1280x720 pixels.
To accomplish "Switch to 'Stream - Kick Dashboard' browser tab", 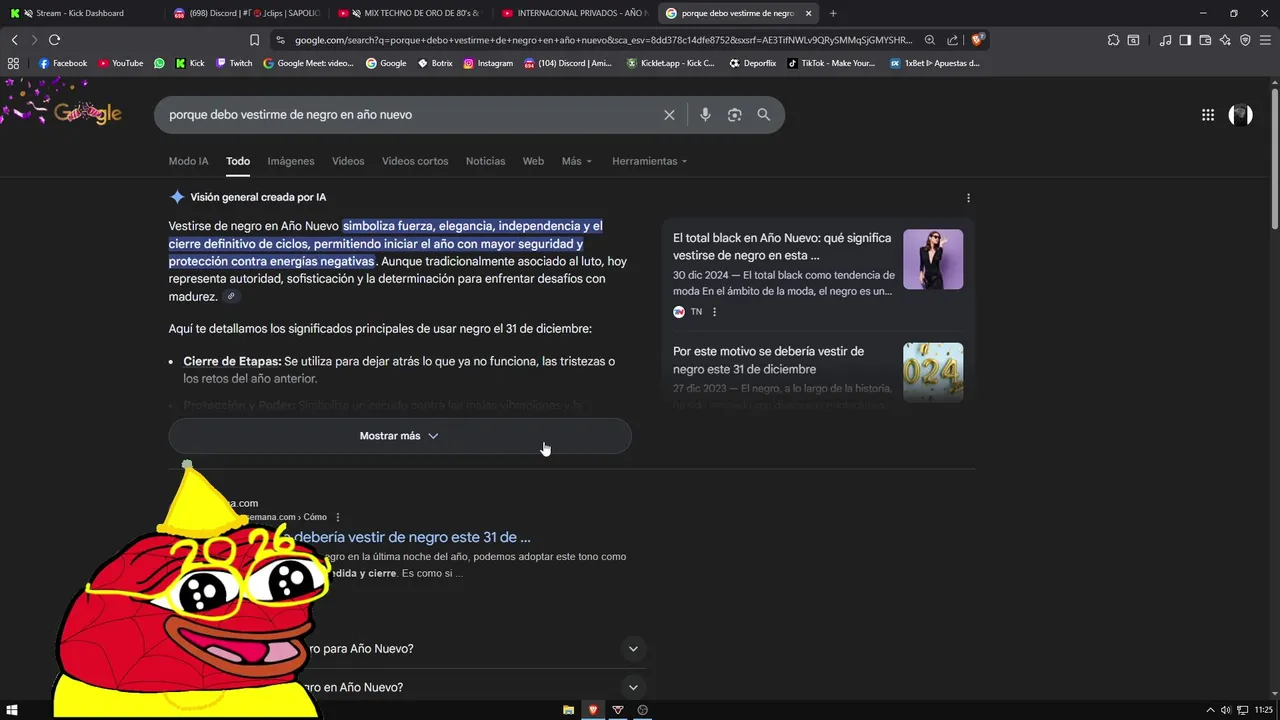I will click(80, 13).
